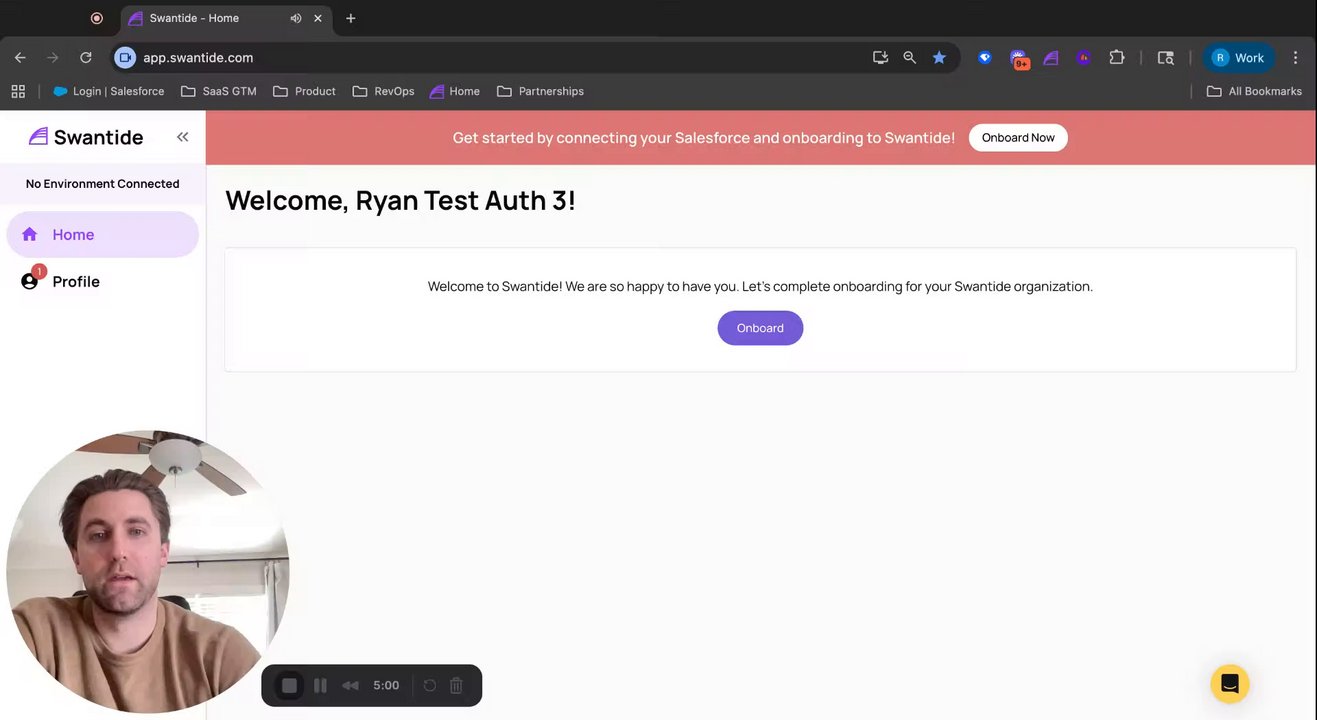1317x720 pixels.
Task: Click the Welcome, Ryan Test Auth 3! heading
Action: point(400,200)
